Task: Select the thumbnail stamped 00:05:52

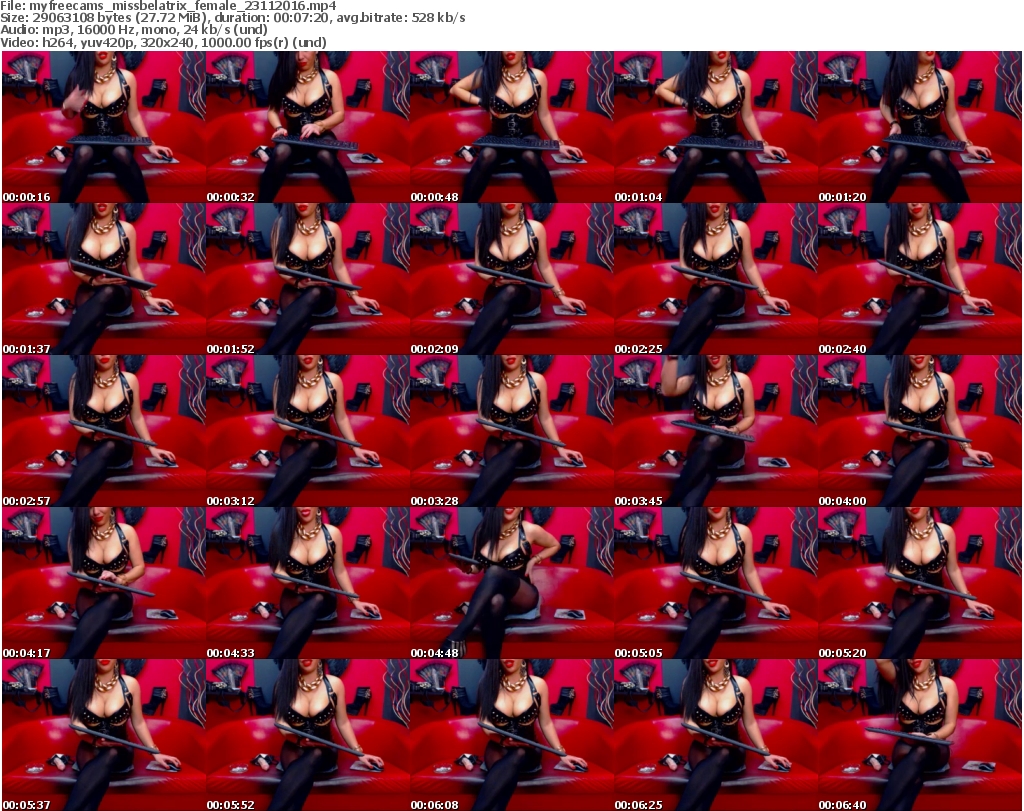Action: pos(308,735)
